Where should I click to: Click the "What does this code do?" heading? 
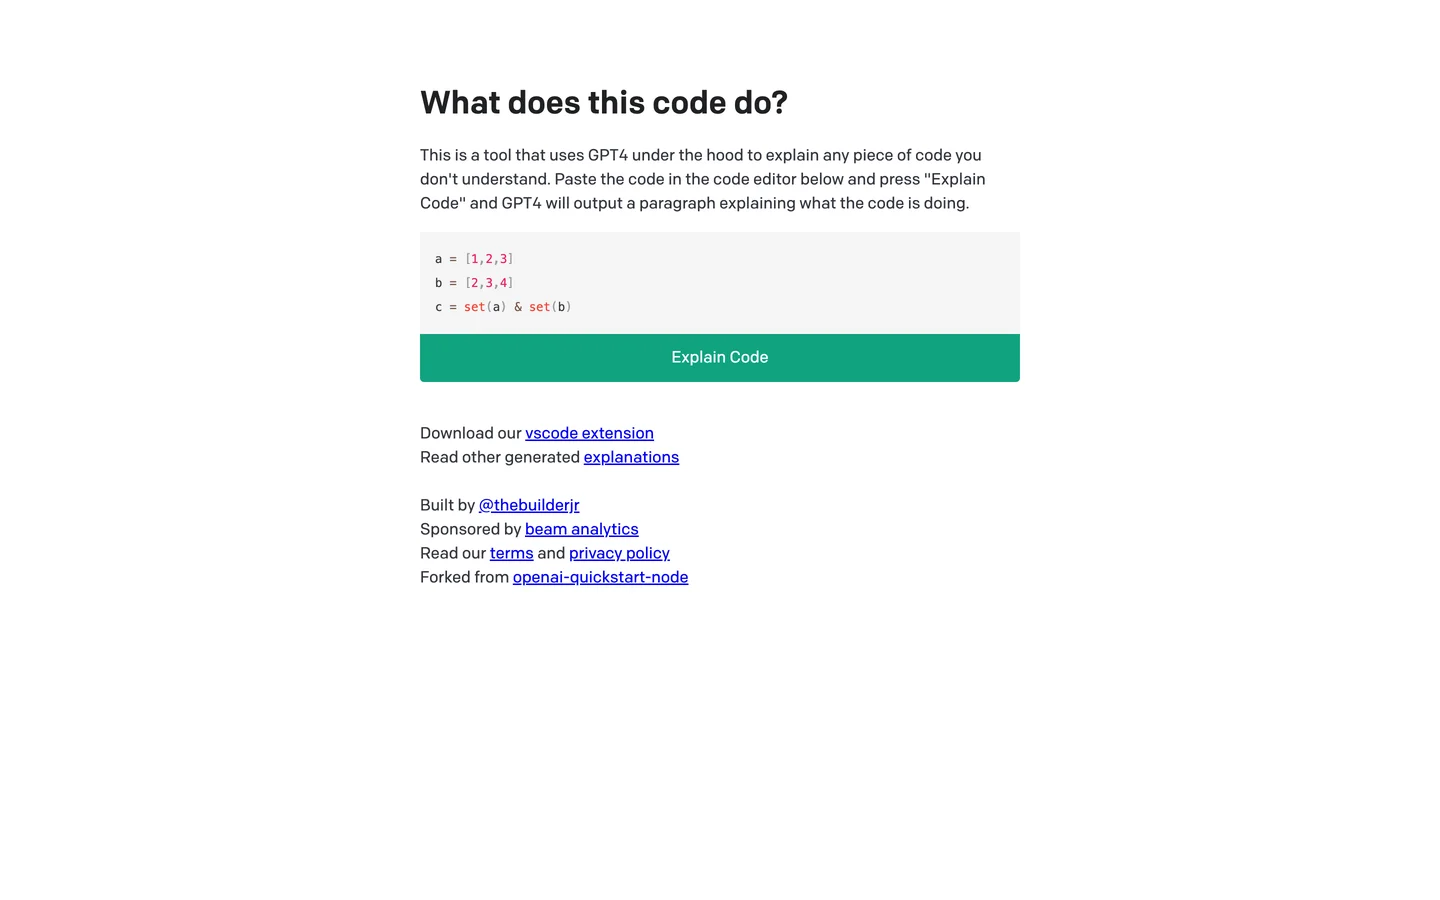point(604,102)
